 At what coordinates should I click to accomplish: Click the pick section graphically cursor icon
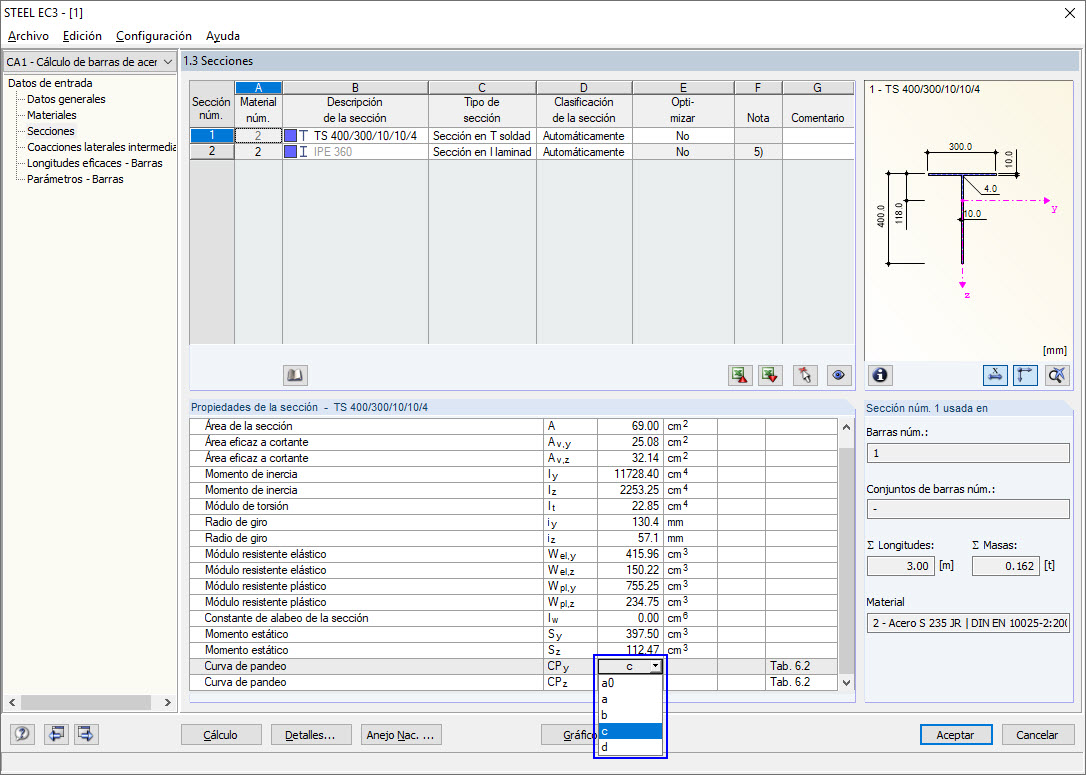805,375
